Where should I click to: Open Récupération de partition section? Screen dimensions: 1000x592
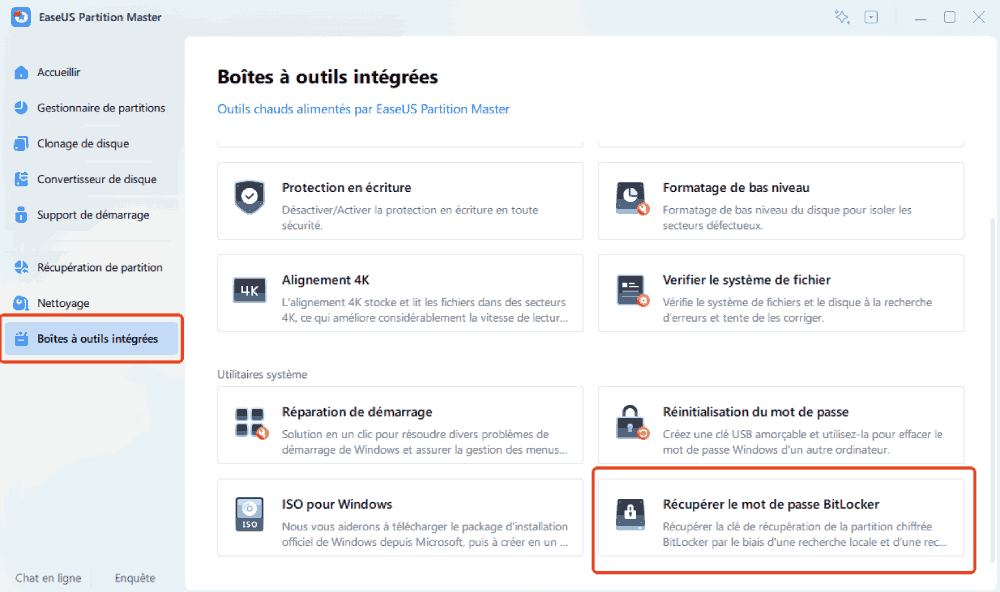click(x=99, y=267)
